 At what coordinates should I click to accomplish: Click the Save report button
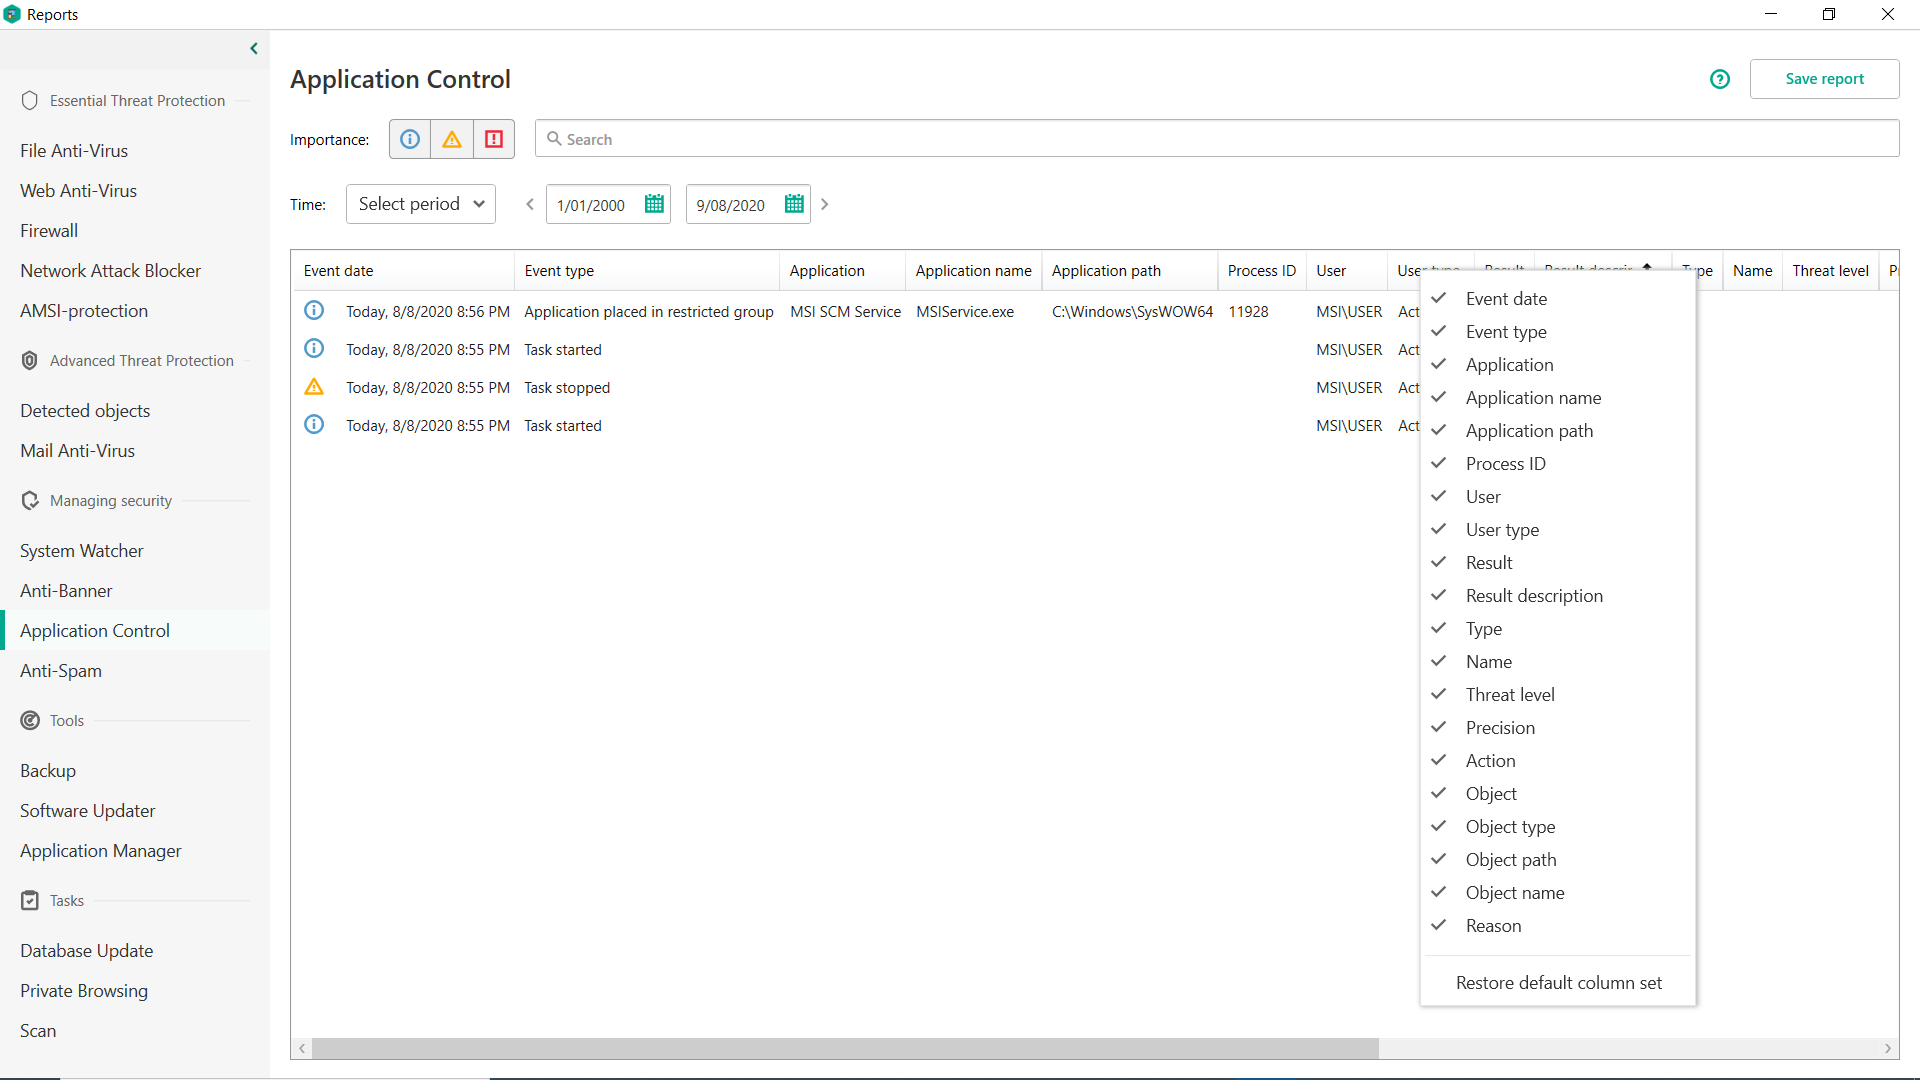pyautogui.click(x=1824, y=79)
